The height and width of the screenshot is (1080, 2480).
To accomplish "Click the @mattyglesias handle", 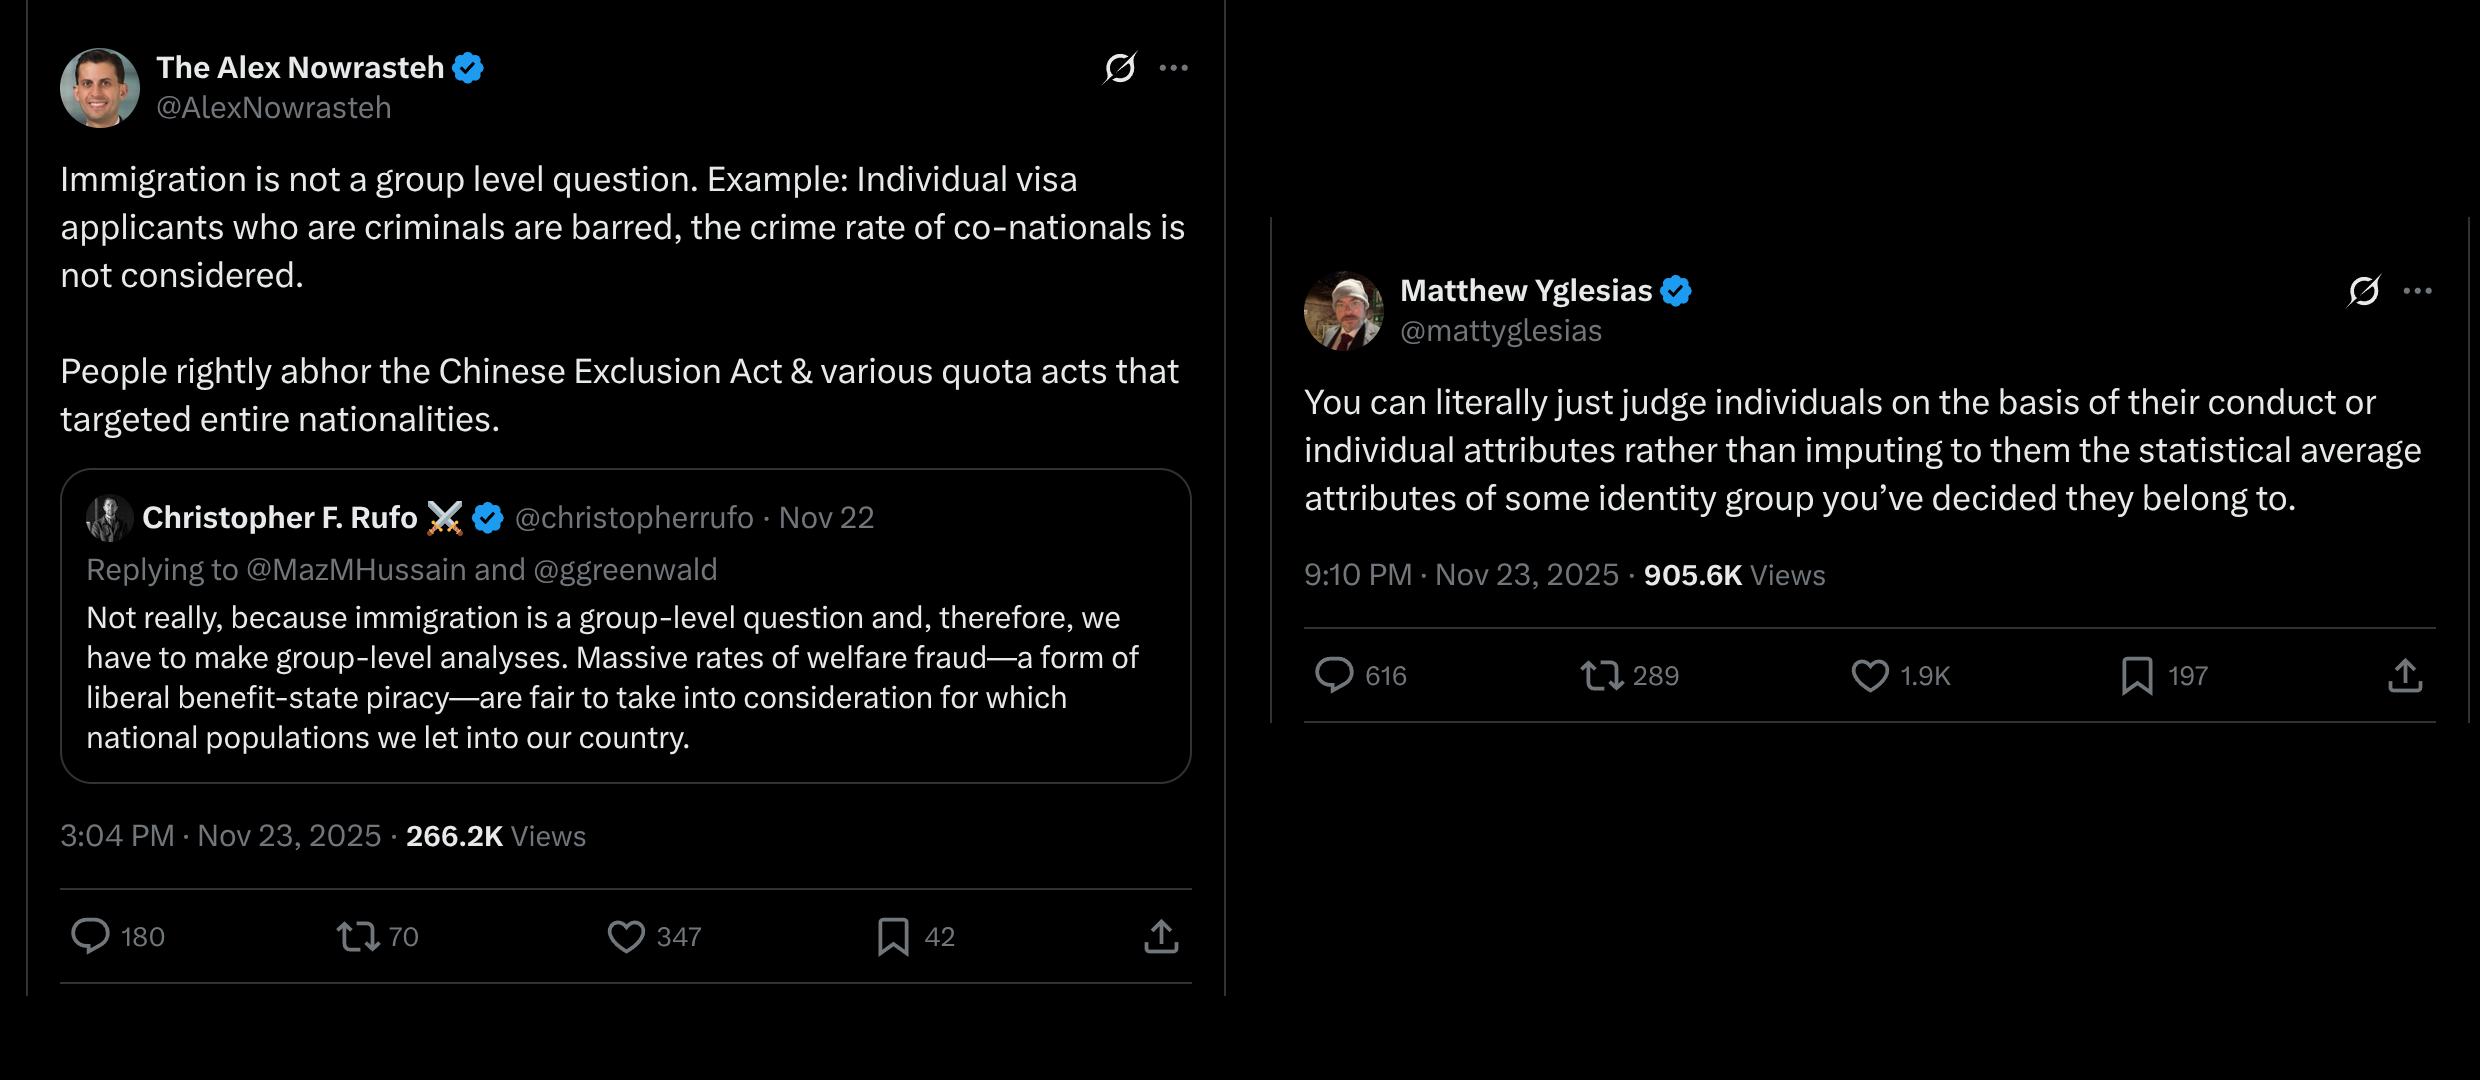I will 1501,331.
